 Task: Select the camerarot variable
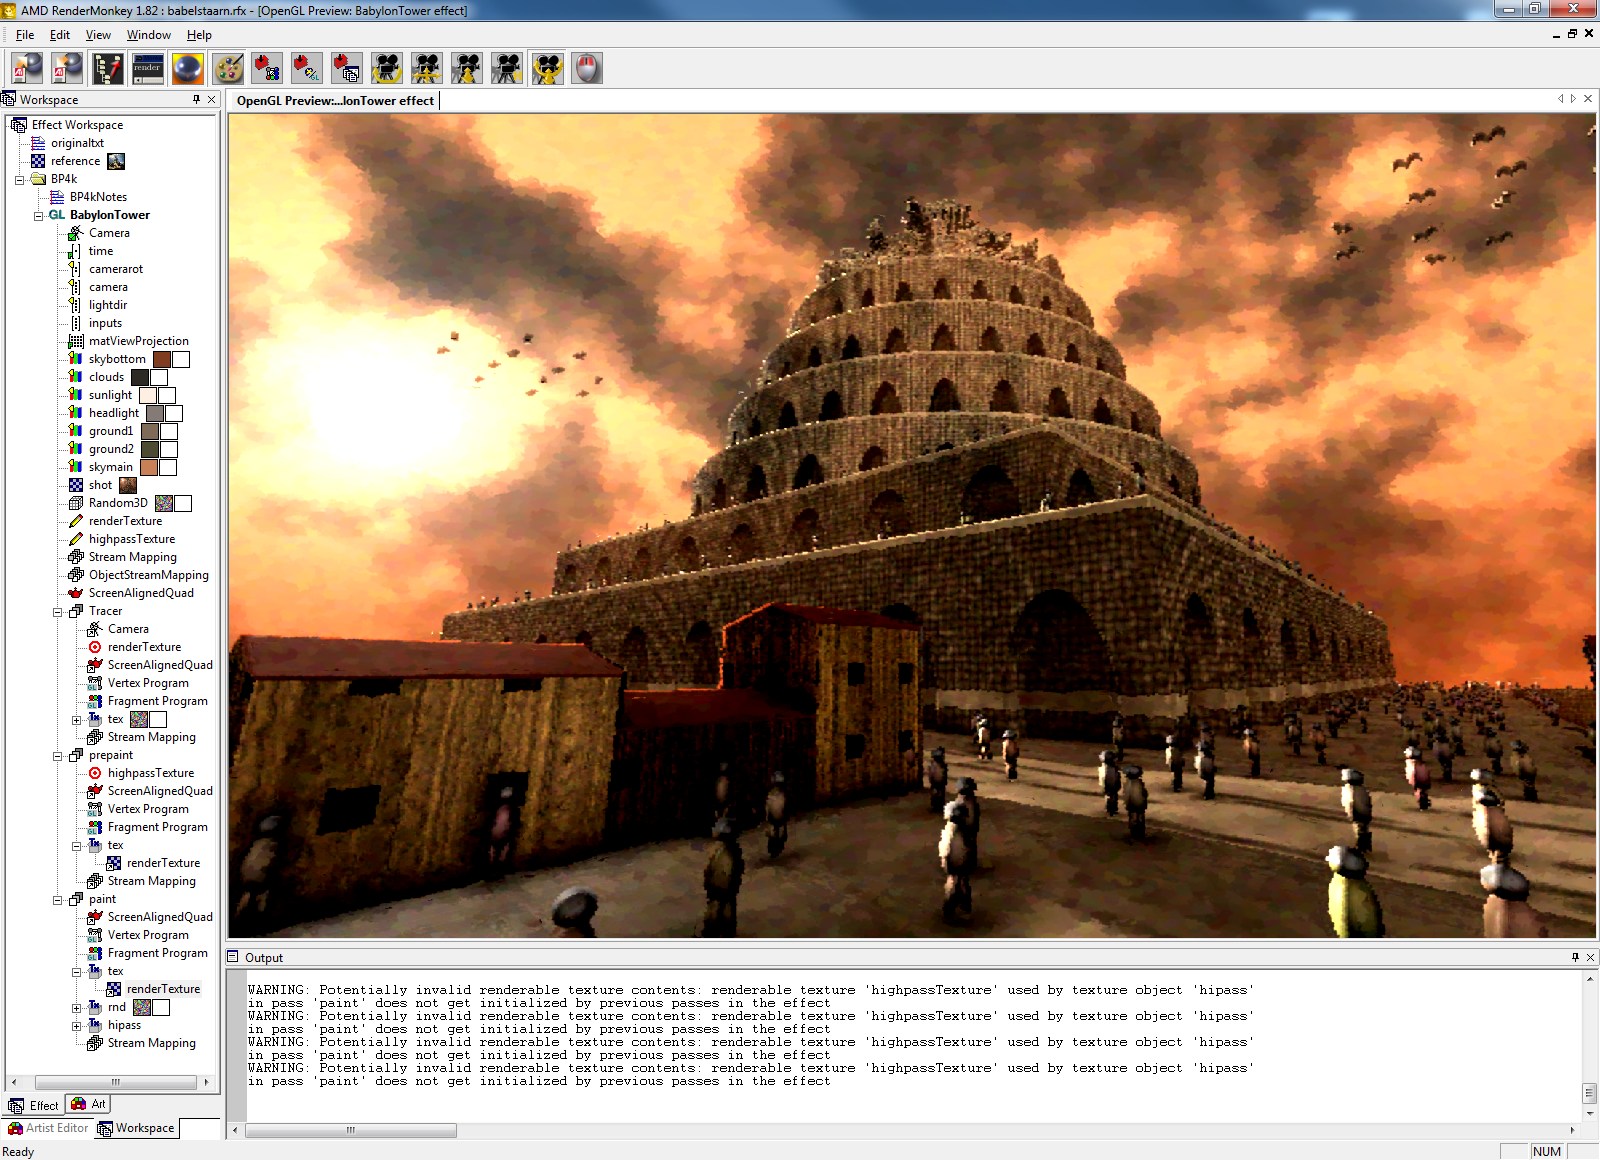[x=116, y=269]
